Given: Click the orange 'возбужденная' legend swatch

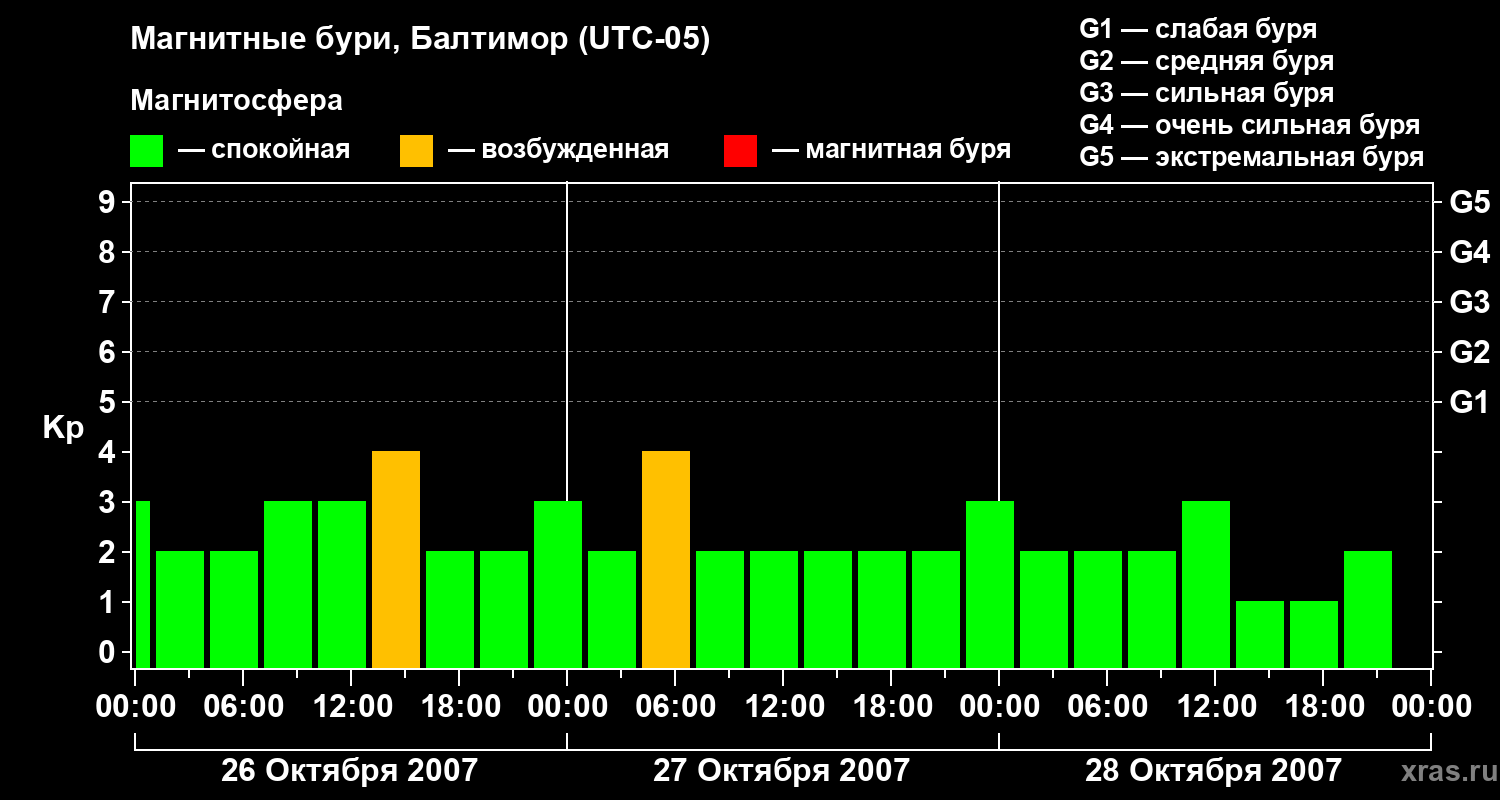Looking at the screenshot, I should (416, 151).
